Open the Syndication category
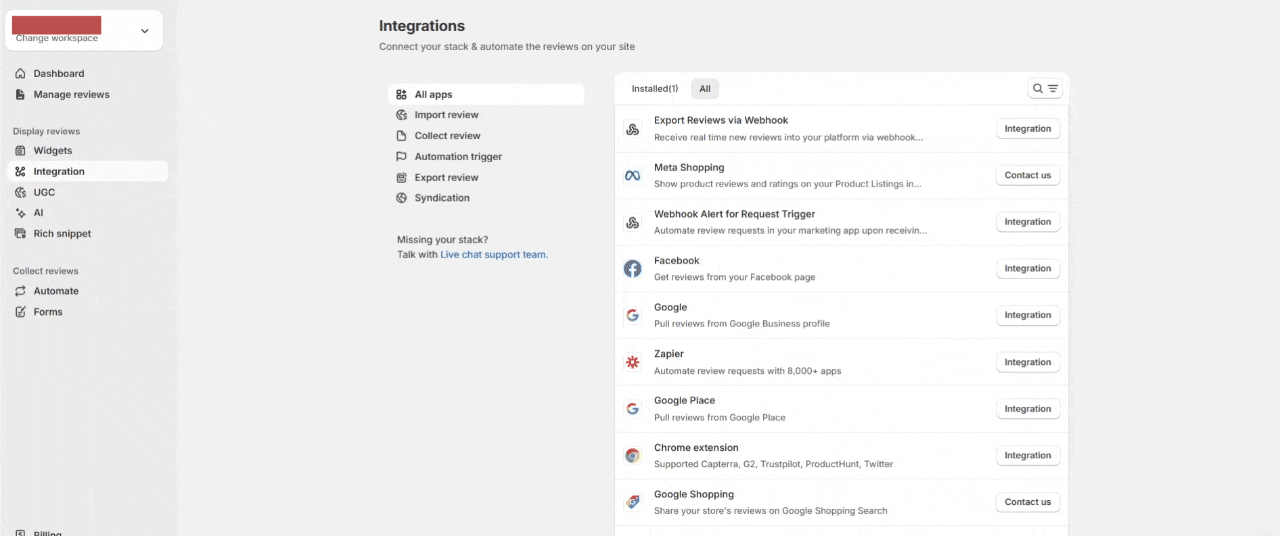 442,198
